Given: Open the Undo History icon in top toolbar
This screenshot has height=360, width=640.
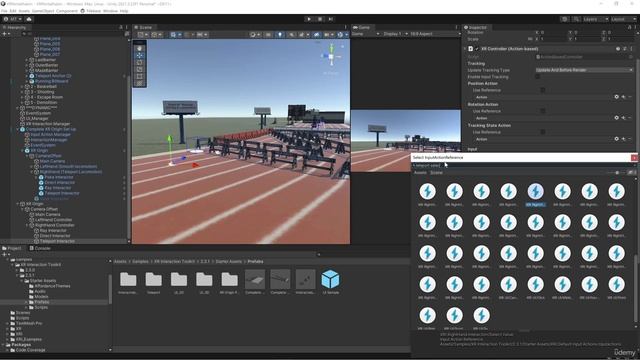Looking at the screenshot, I should tap(564, 19).
